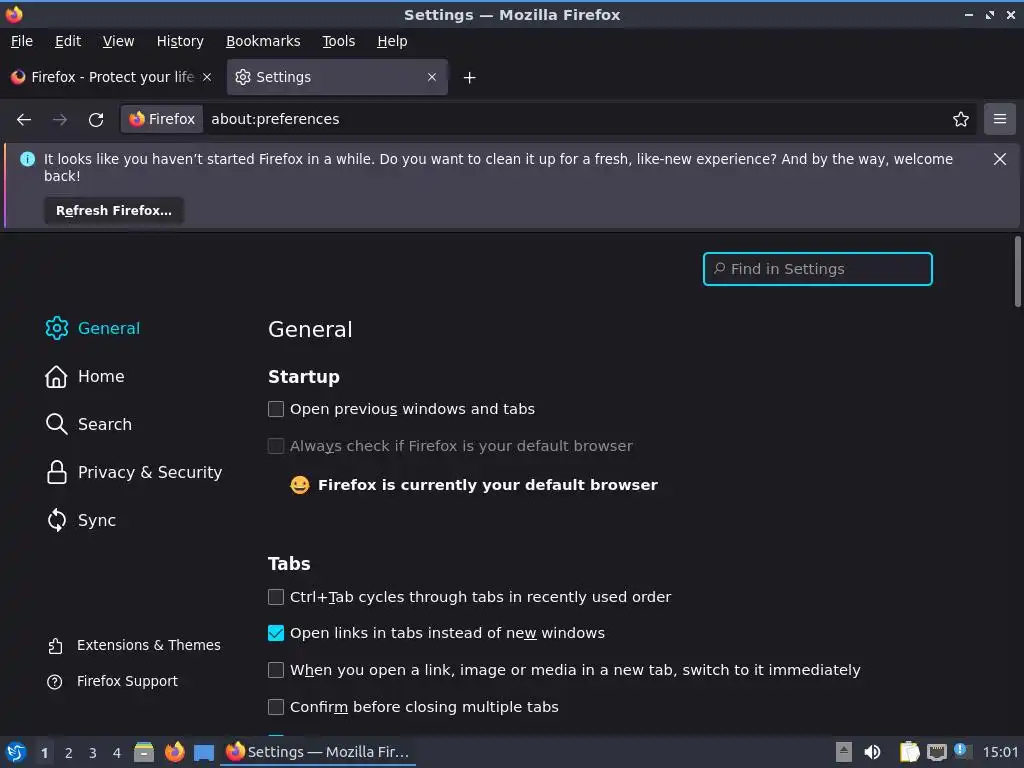Enable Confirm before closing multiple tabs

(x=276, y=707)
